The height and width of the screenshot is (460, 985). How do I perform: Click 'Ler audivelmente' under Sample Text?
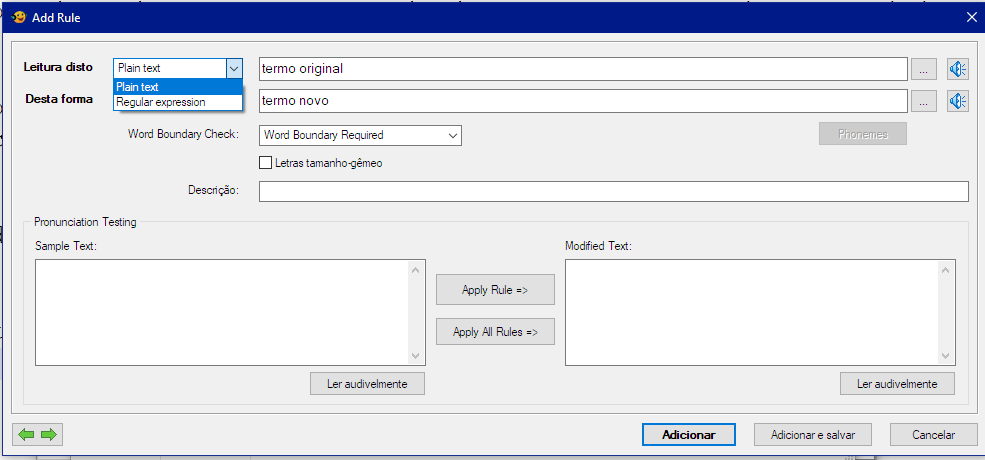click(x=367, y=384)
